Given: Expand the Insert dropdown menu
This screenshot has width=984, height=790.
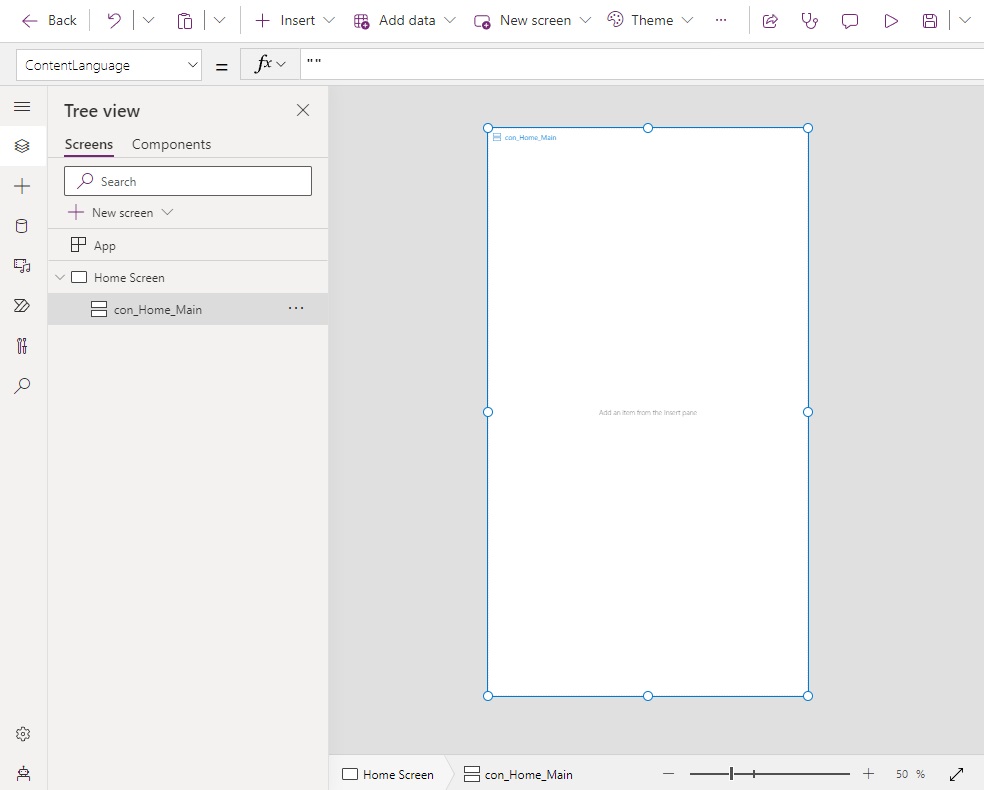Looking at the screenshot, I should pyautogui.click(x=329, y=21).
